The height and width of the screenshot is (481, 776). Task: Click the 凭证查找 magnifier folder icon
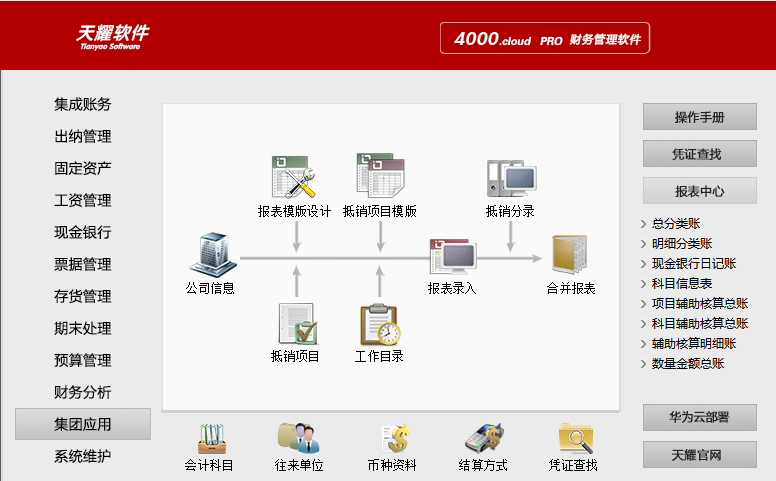[573, 438]
